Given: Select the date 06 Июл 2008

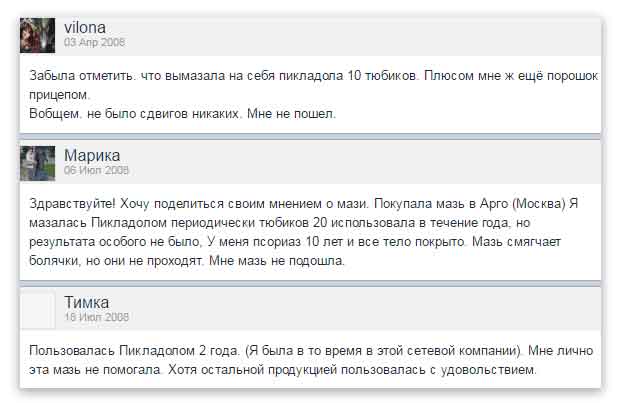Looking at the screenshot, I should point(96,170).
